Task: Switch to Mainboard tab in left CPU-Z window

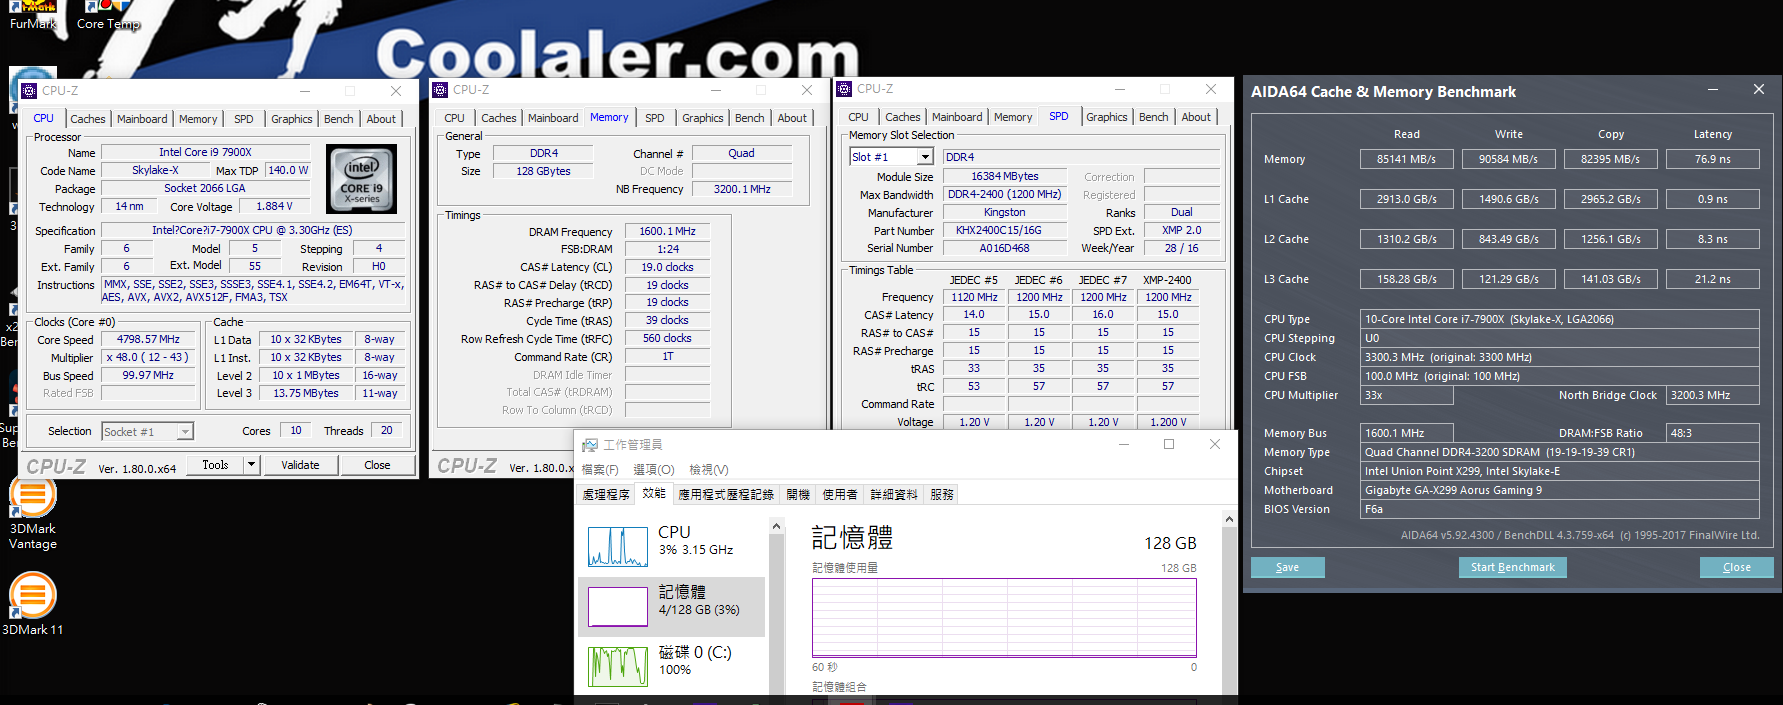Action: [x=142, y=119]
